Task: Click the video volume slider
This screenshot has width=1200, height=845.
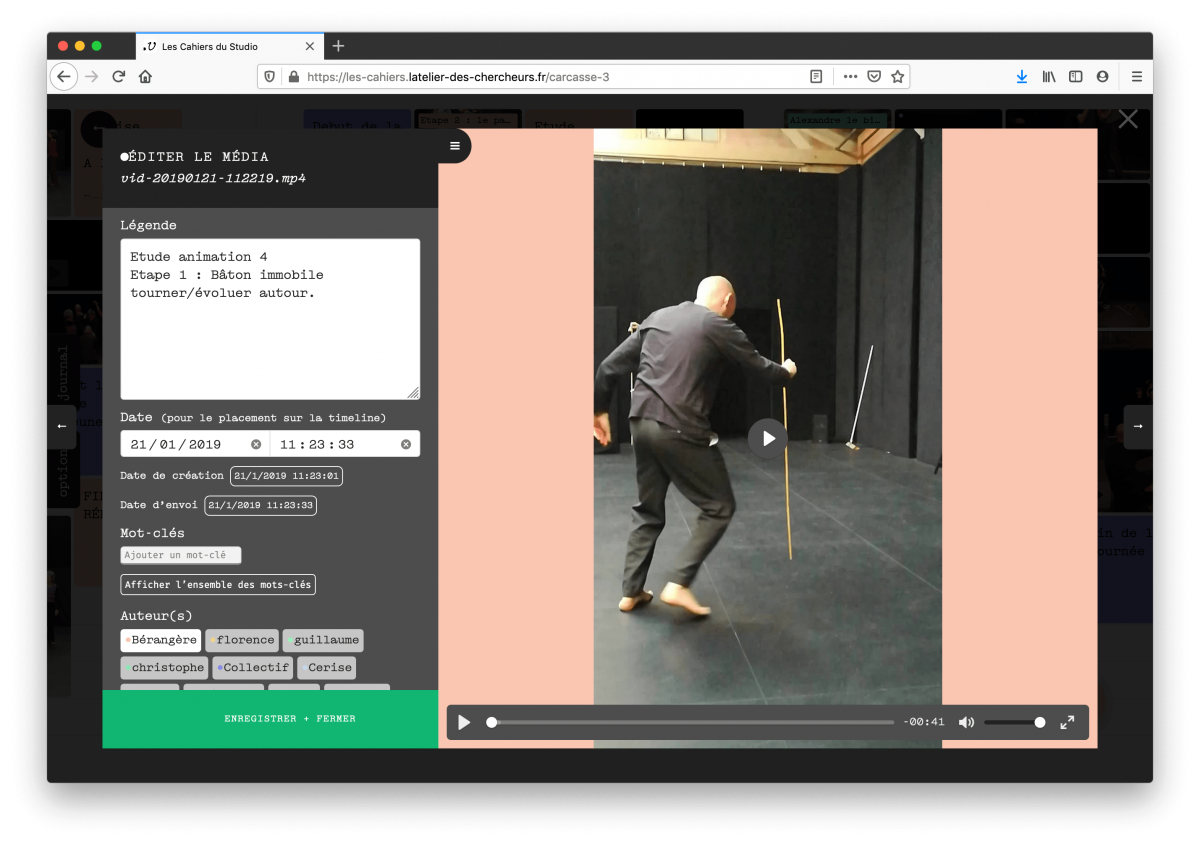Action: point(1015,722)
